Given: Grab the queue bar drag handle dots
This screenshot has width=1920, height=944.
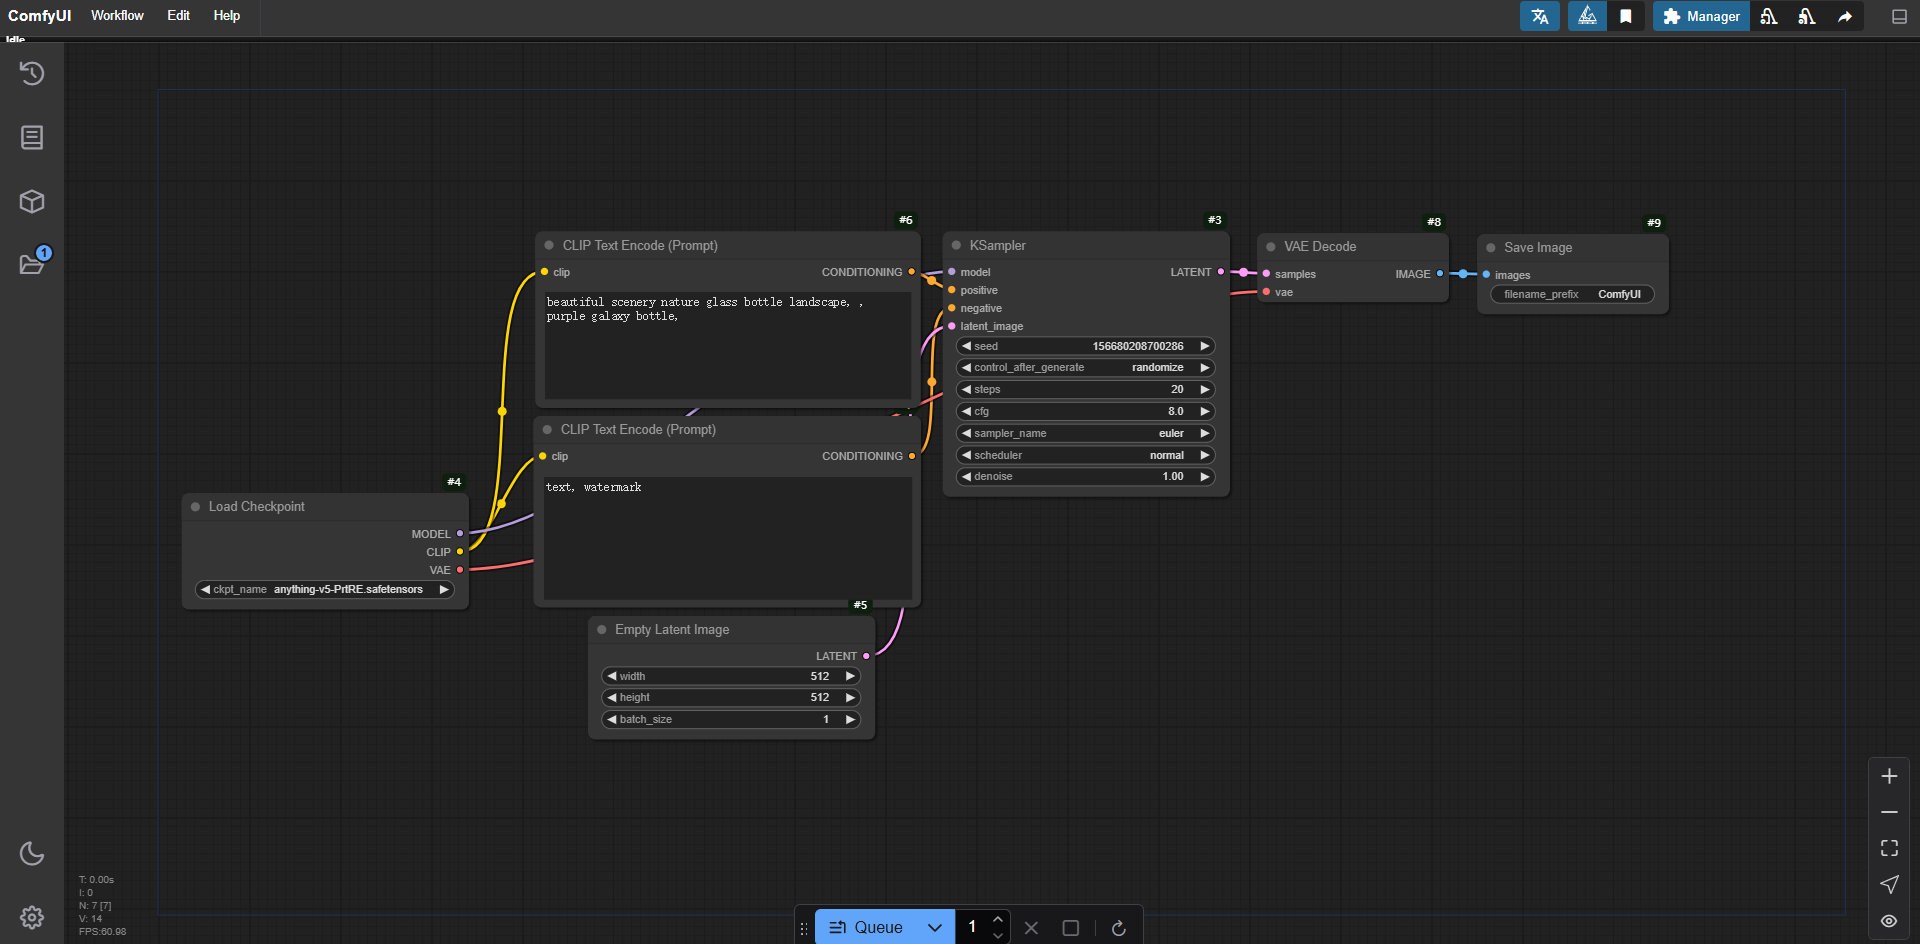Looking at the screenshot, I should pos(804,928).
